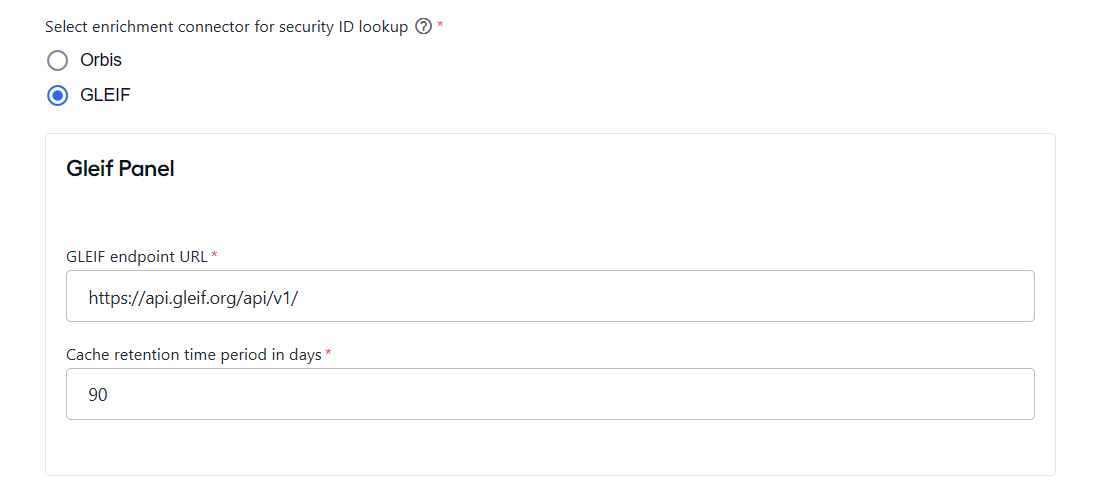Click the asterisk beside the security ID lookup help icon

click(440, 25)
